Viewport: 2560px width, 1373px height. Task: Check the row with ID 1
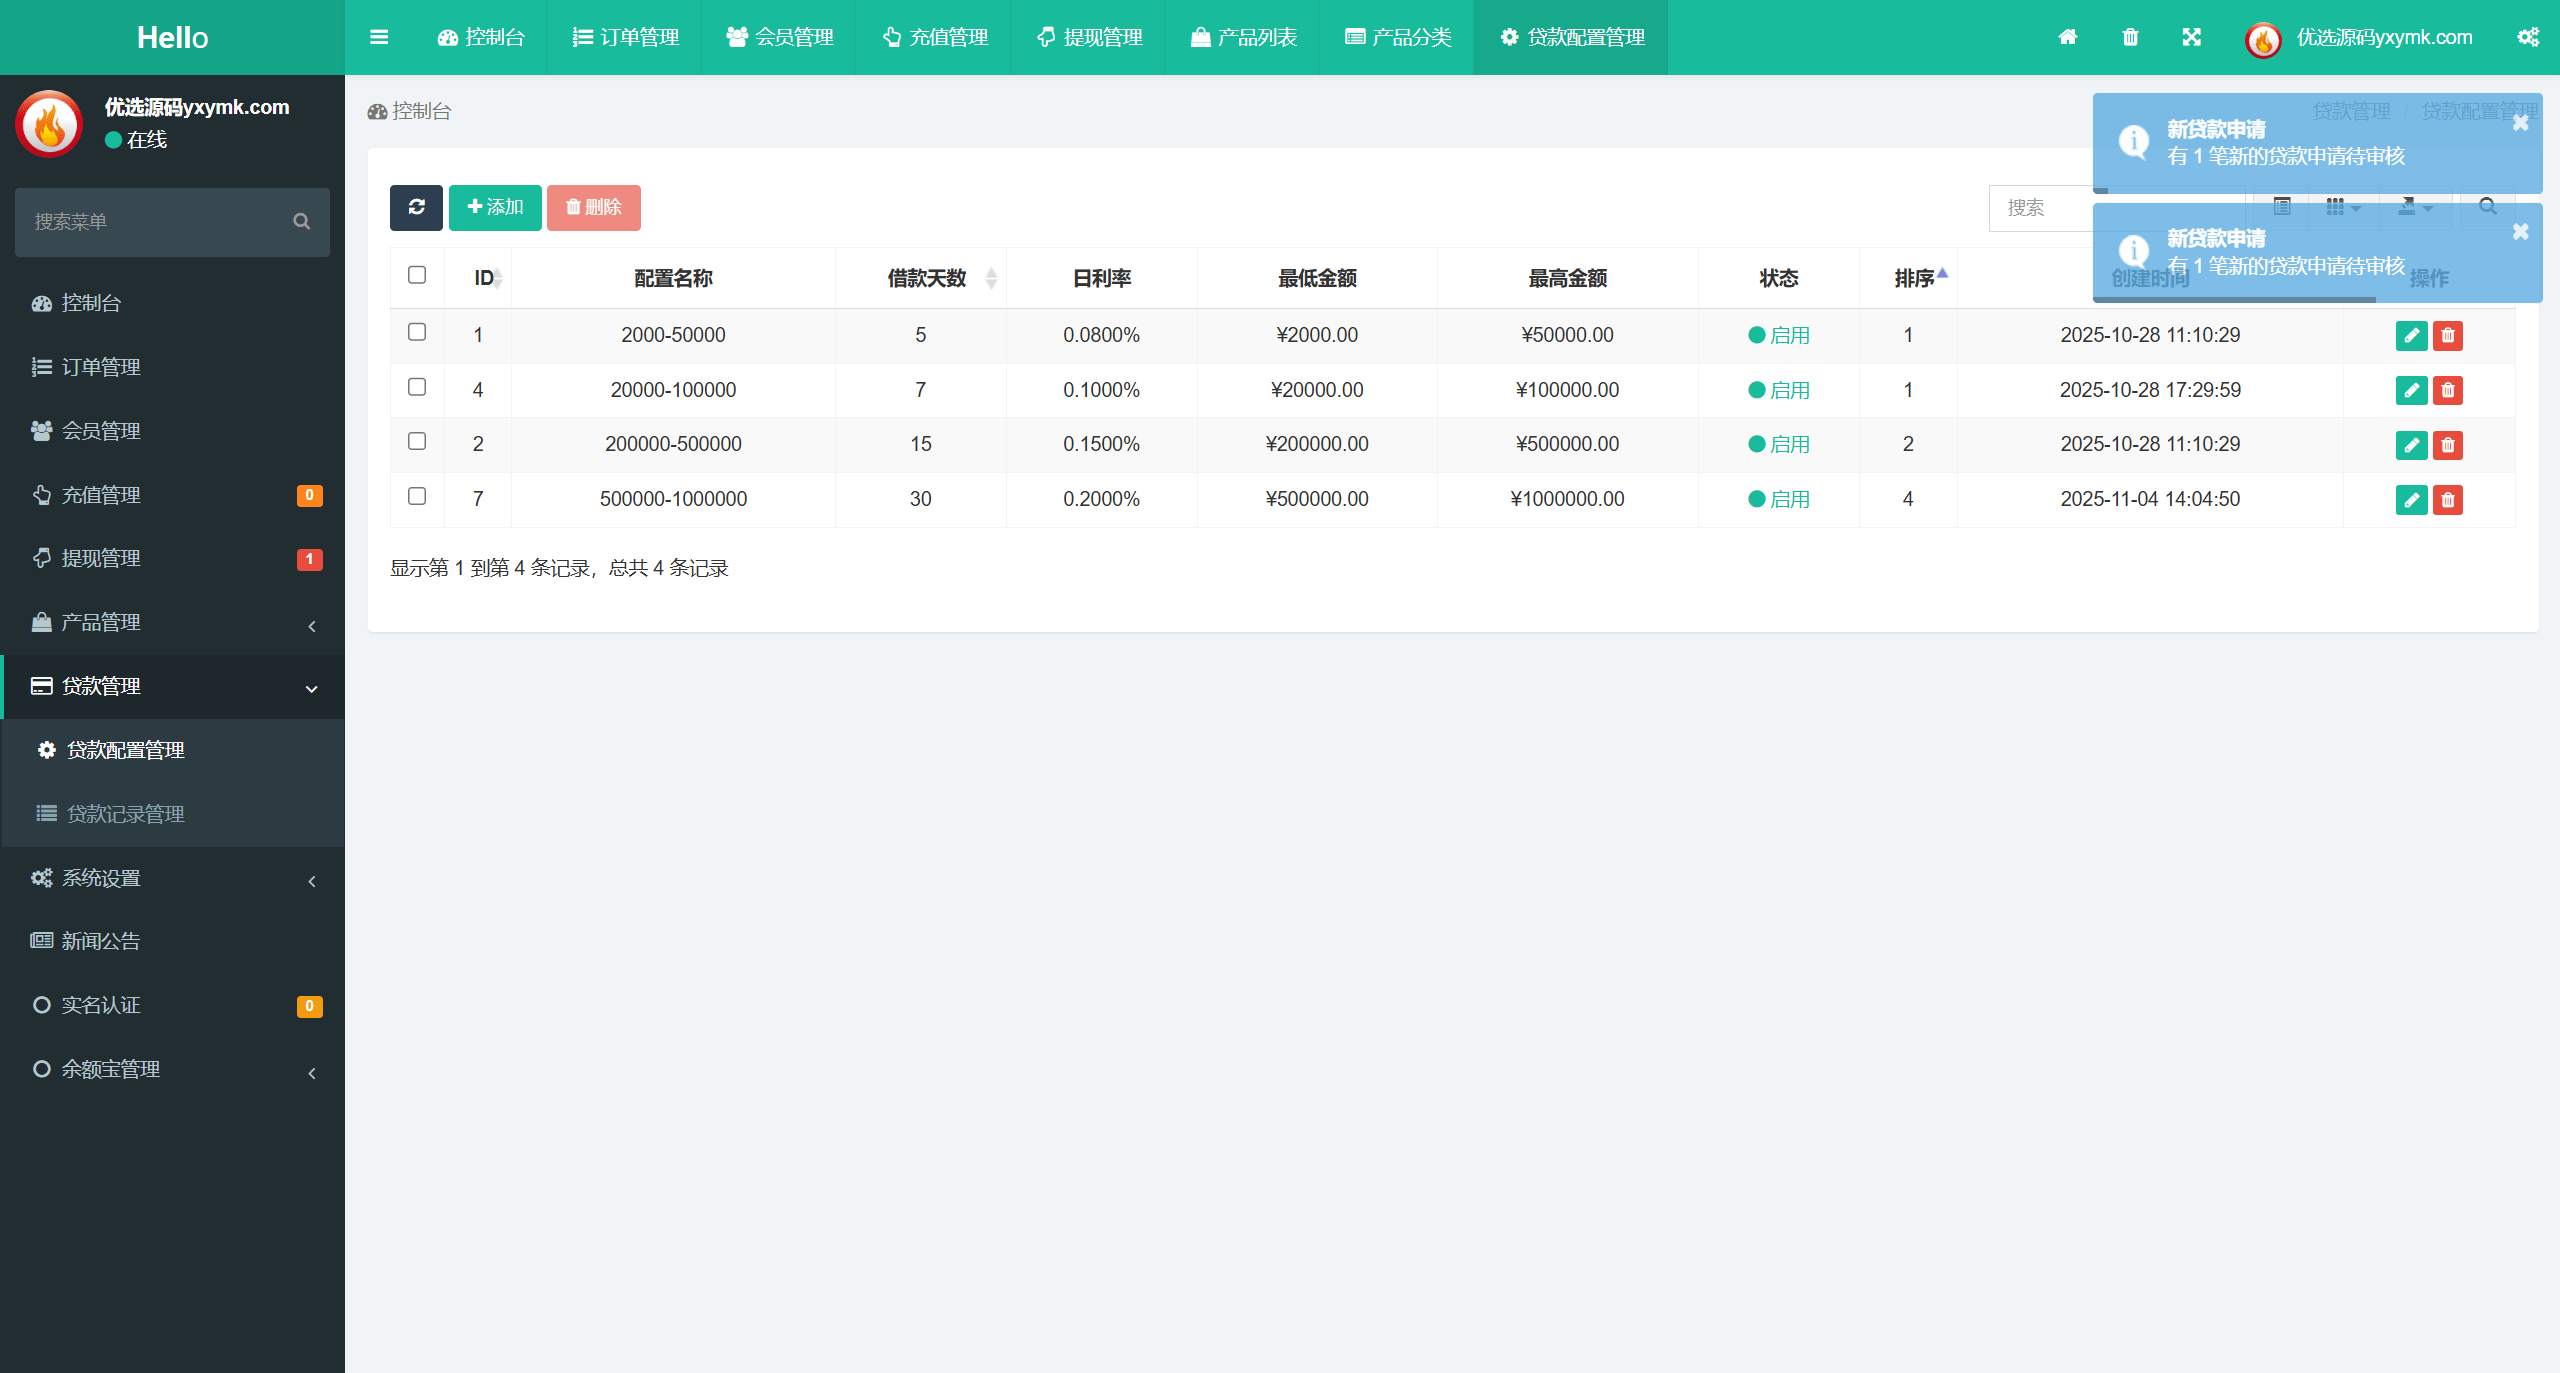(417, 332)
